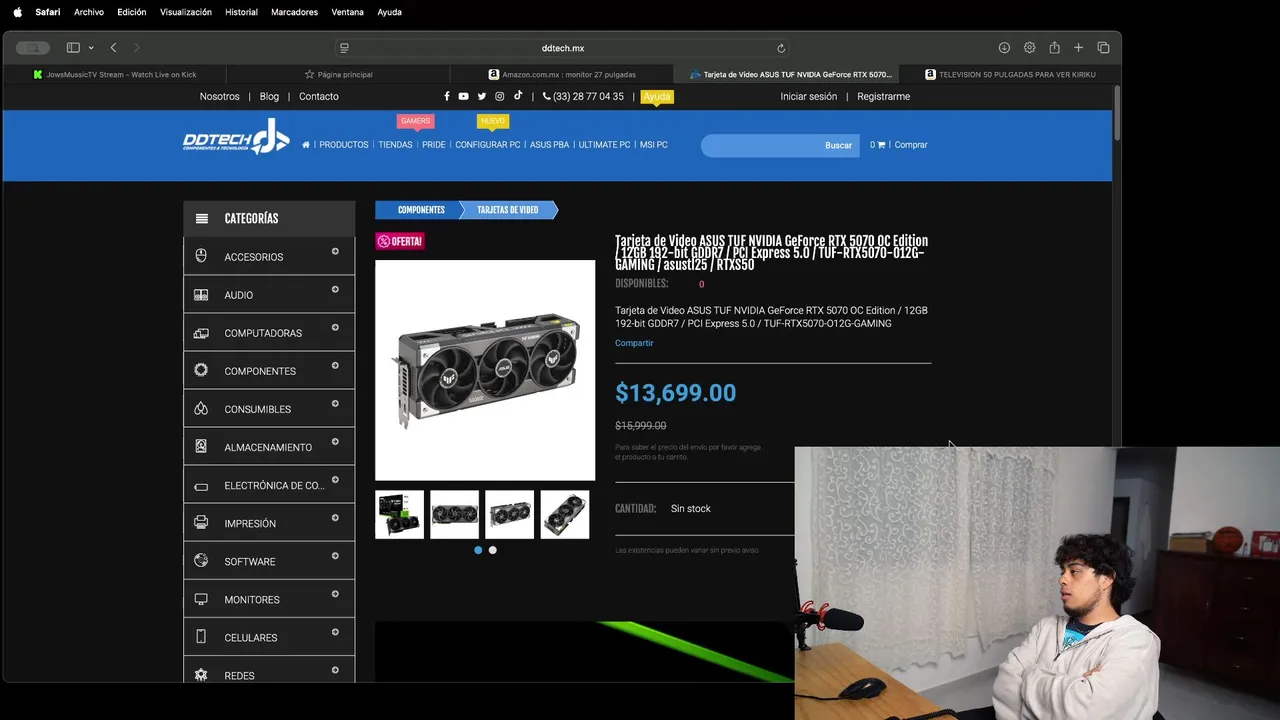This screenshot has height=720, width=1280.
Task: Select the first product thumbnail with box
Action: click(x=399, y=514)
